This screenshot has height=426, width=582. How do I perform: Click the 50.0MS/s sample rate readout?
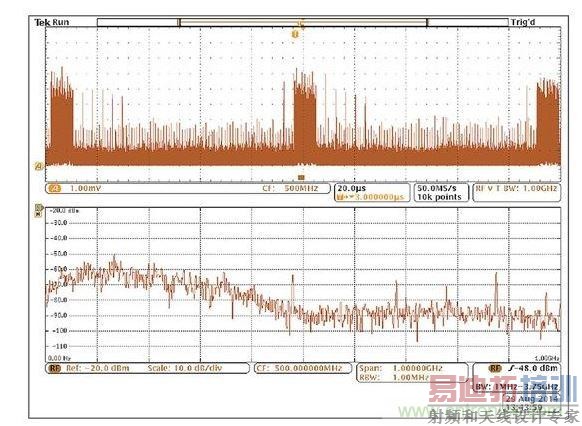[437, 188]
